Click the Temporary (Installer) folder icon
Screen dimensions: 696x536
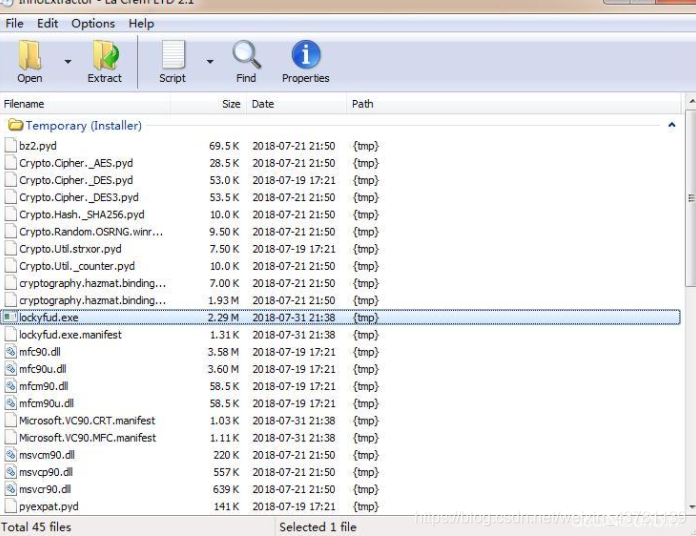point(15,125)
